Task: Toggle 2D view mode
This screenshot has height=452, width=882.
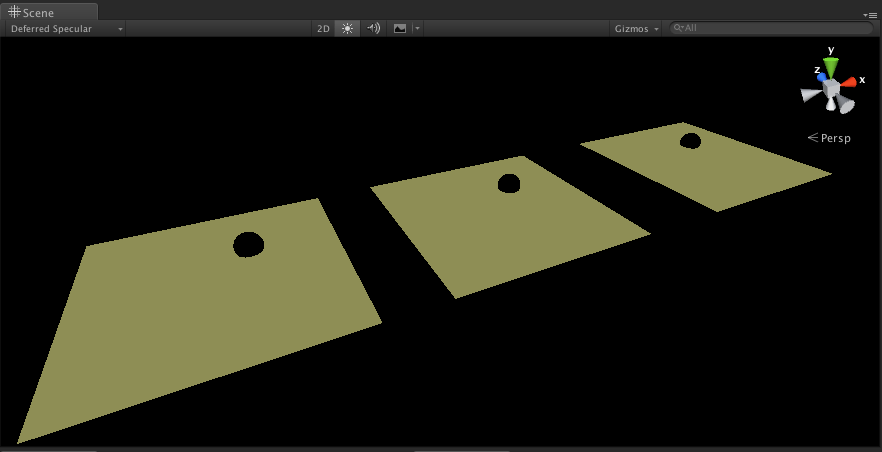Action: tap(323, 29)
